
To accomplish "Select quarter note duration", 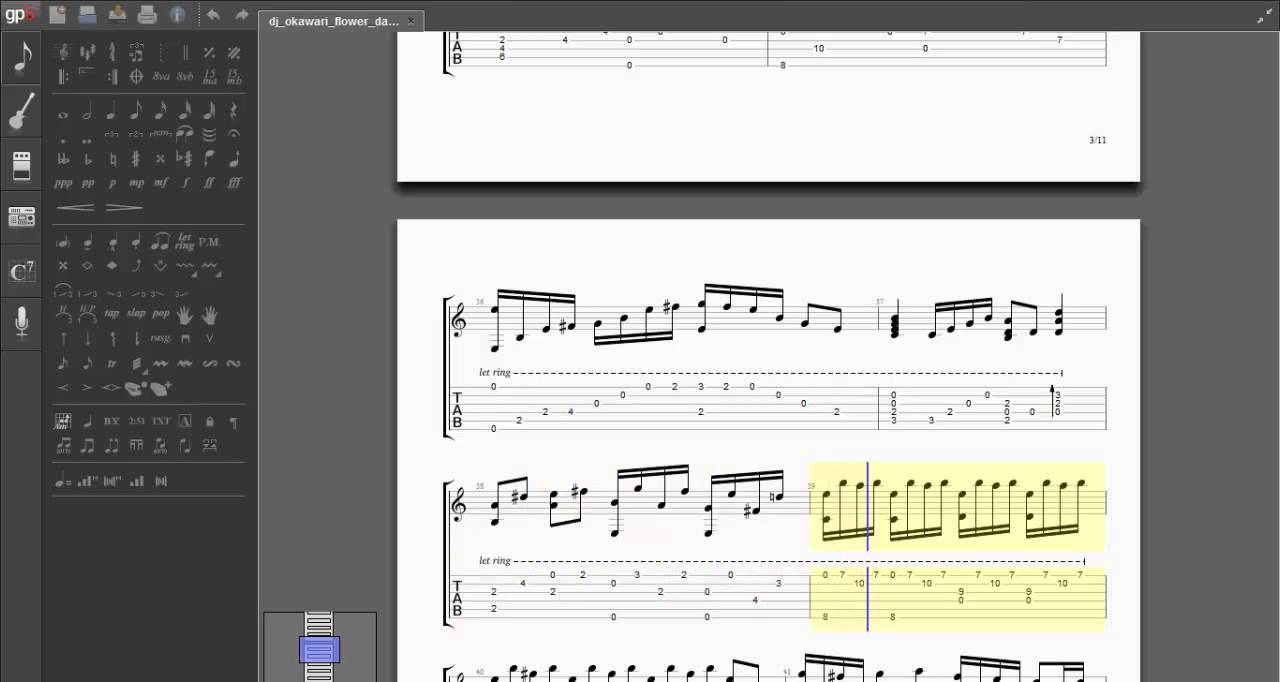I will (x=111, y=112).
